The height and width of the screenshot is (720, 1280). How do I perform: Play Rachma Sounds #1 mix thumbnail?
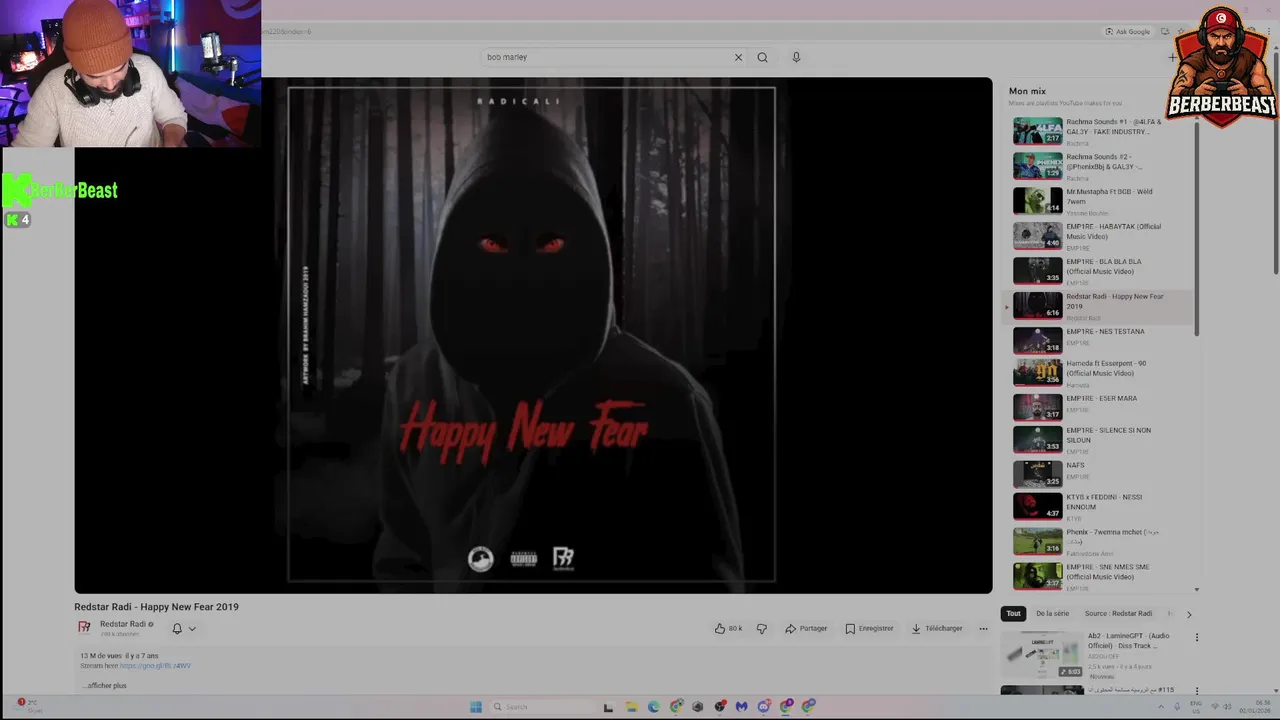(1038, 131)
